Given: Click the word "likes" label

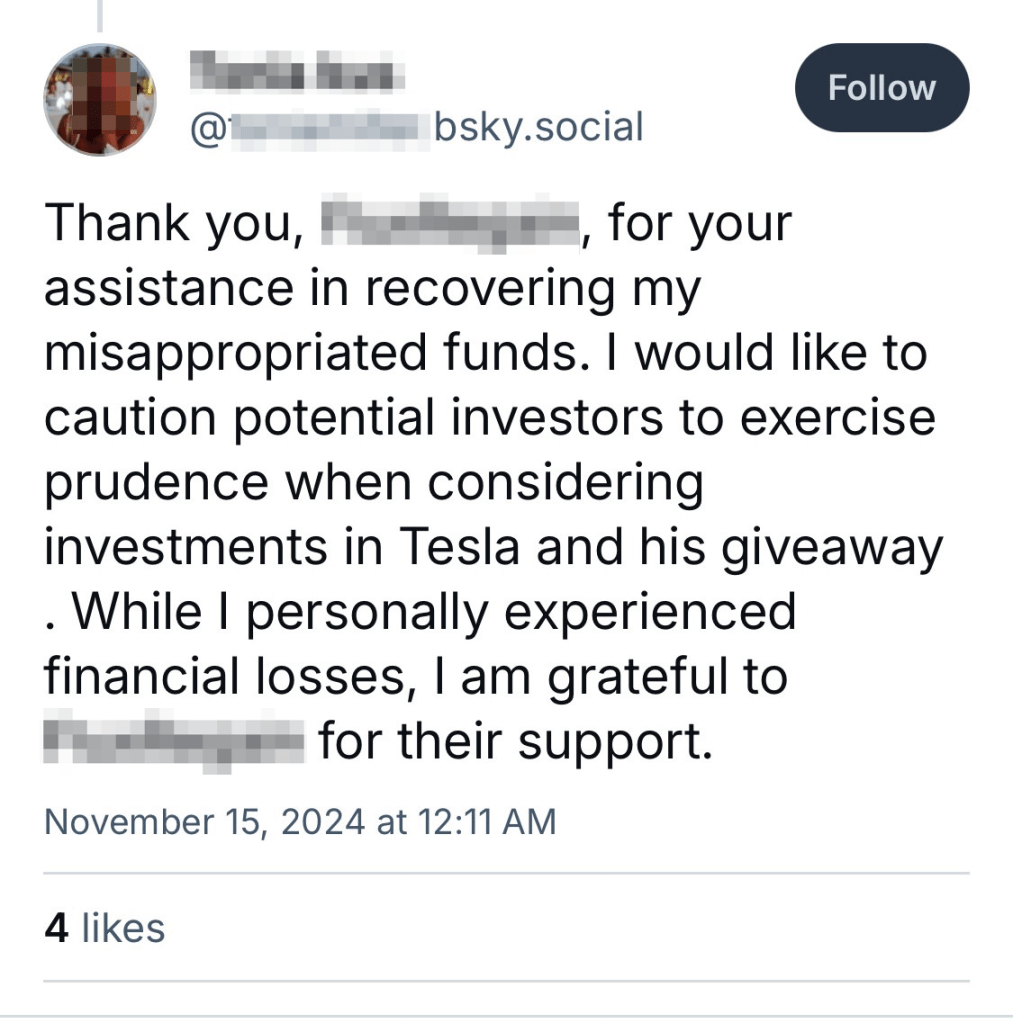Looking at the screenshot, I should coord(122,928).
